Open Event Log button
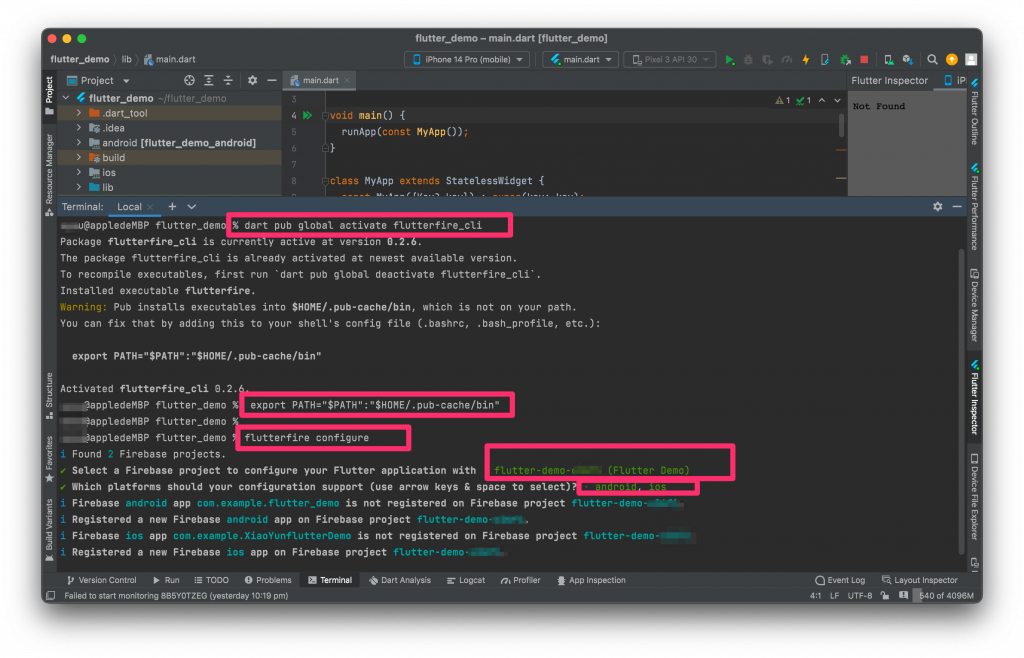Screen dimensions: 1024x658 pos(840,580)
